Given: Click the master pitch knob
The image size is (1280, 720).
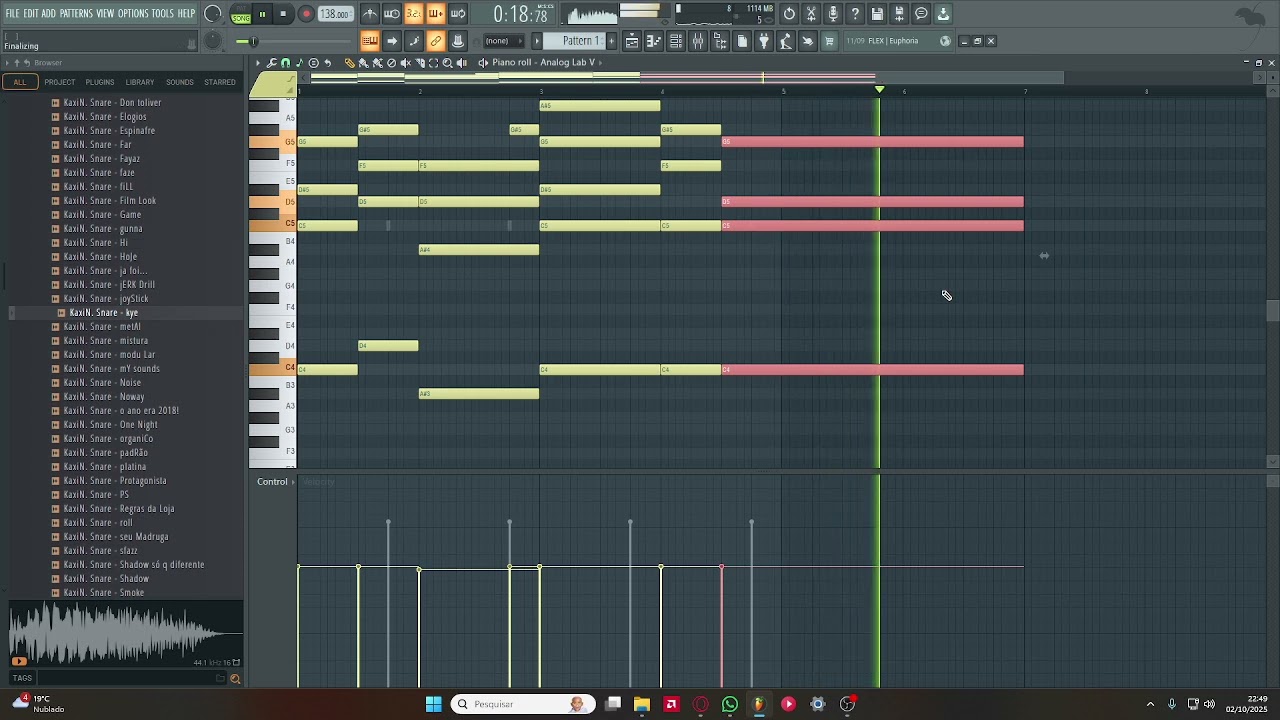Looking at the screenshot, I should 213,41.
